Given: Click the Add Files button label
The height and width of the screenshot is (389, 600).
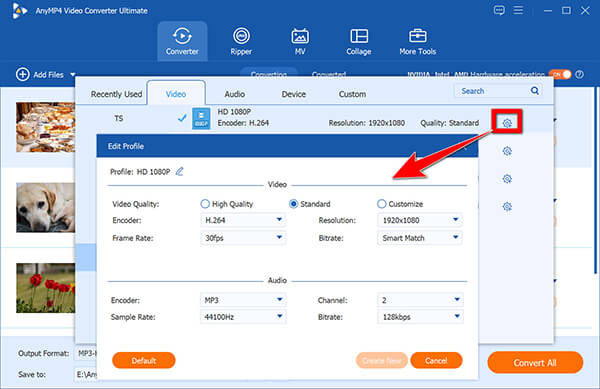Looking at the screenshot, I should [48, 75].
